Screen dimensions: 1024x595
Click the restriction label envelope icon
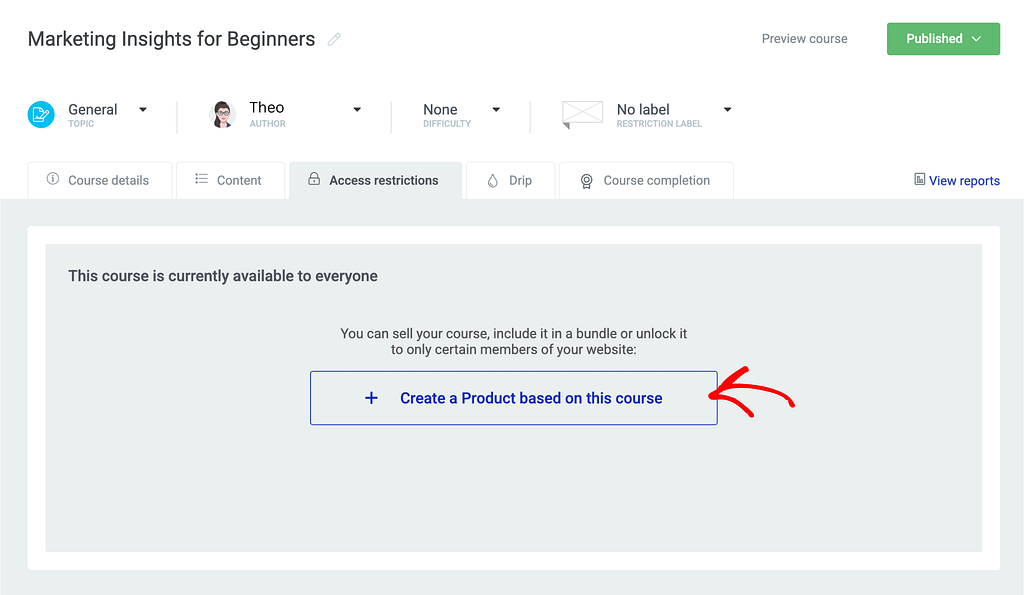(x=582, y=114)
